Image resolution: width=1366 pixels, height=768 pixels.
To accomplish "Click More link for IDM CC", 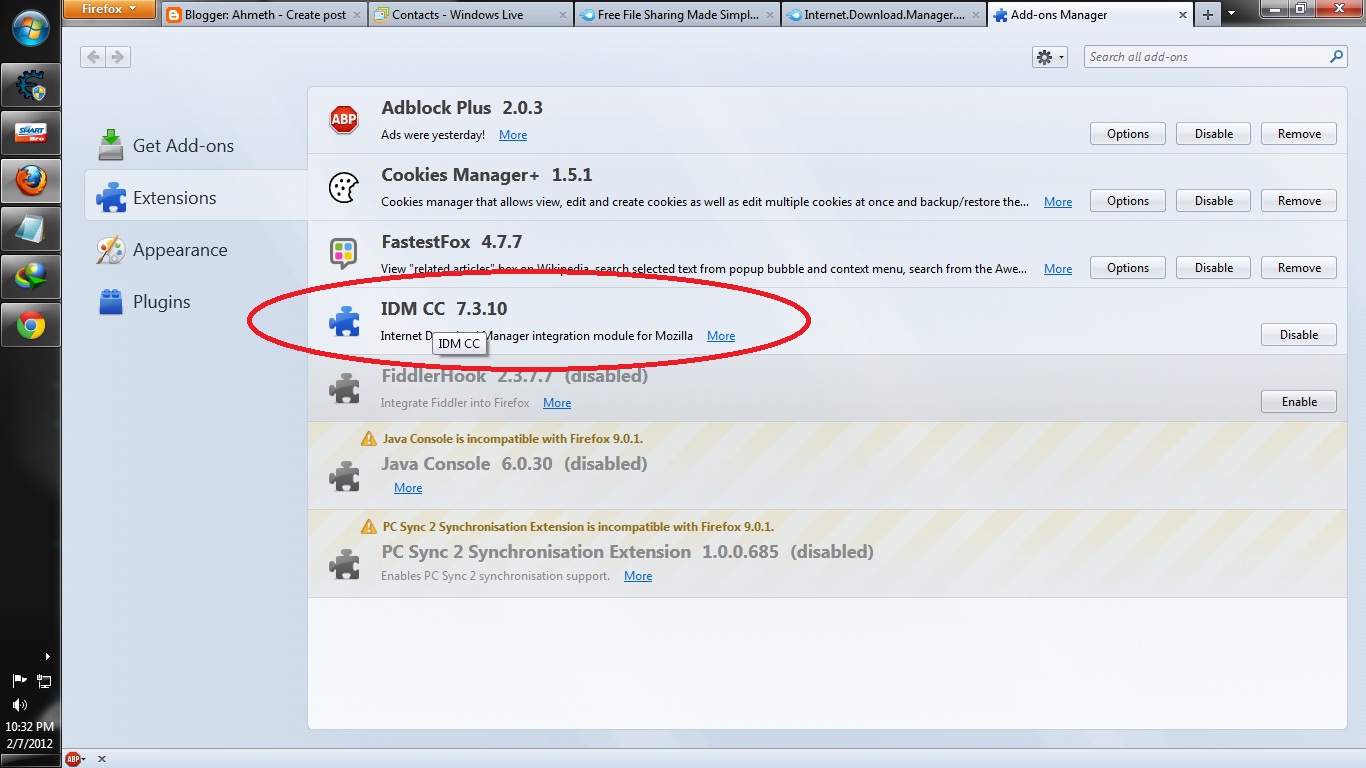I will (721, 336).
